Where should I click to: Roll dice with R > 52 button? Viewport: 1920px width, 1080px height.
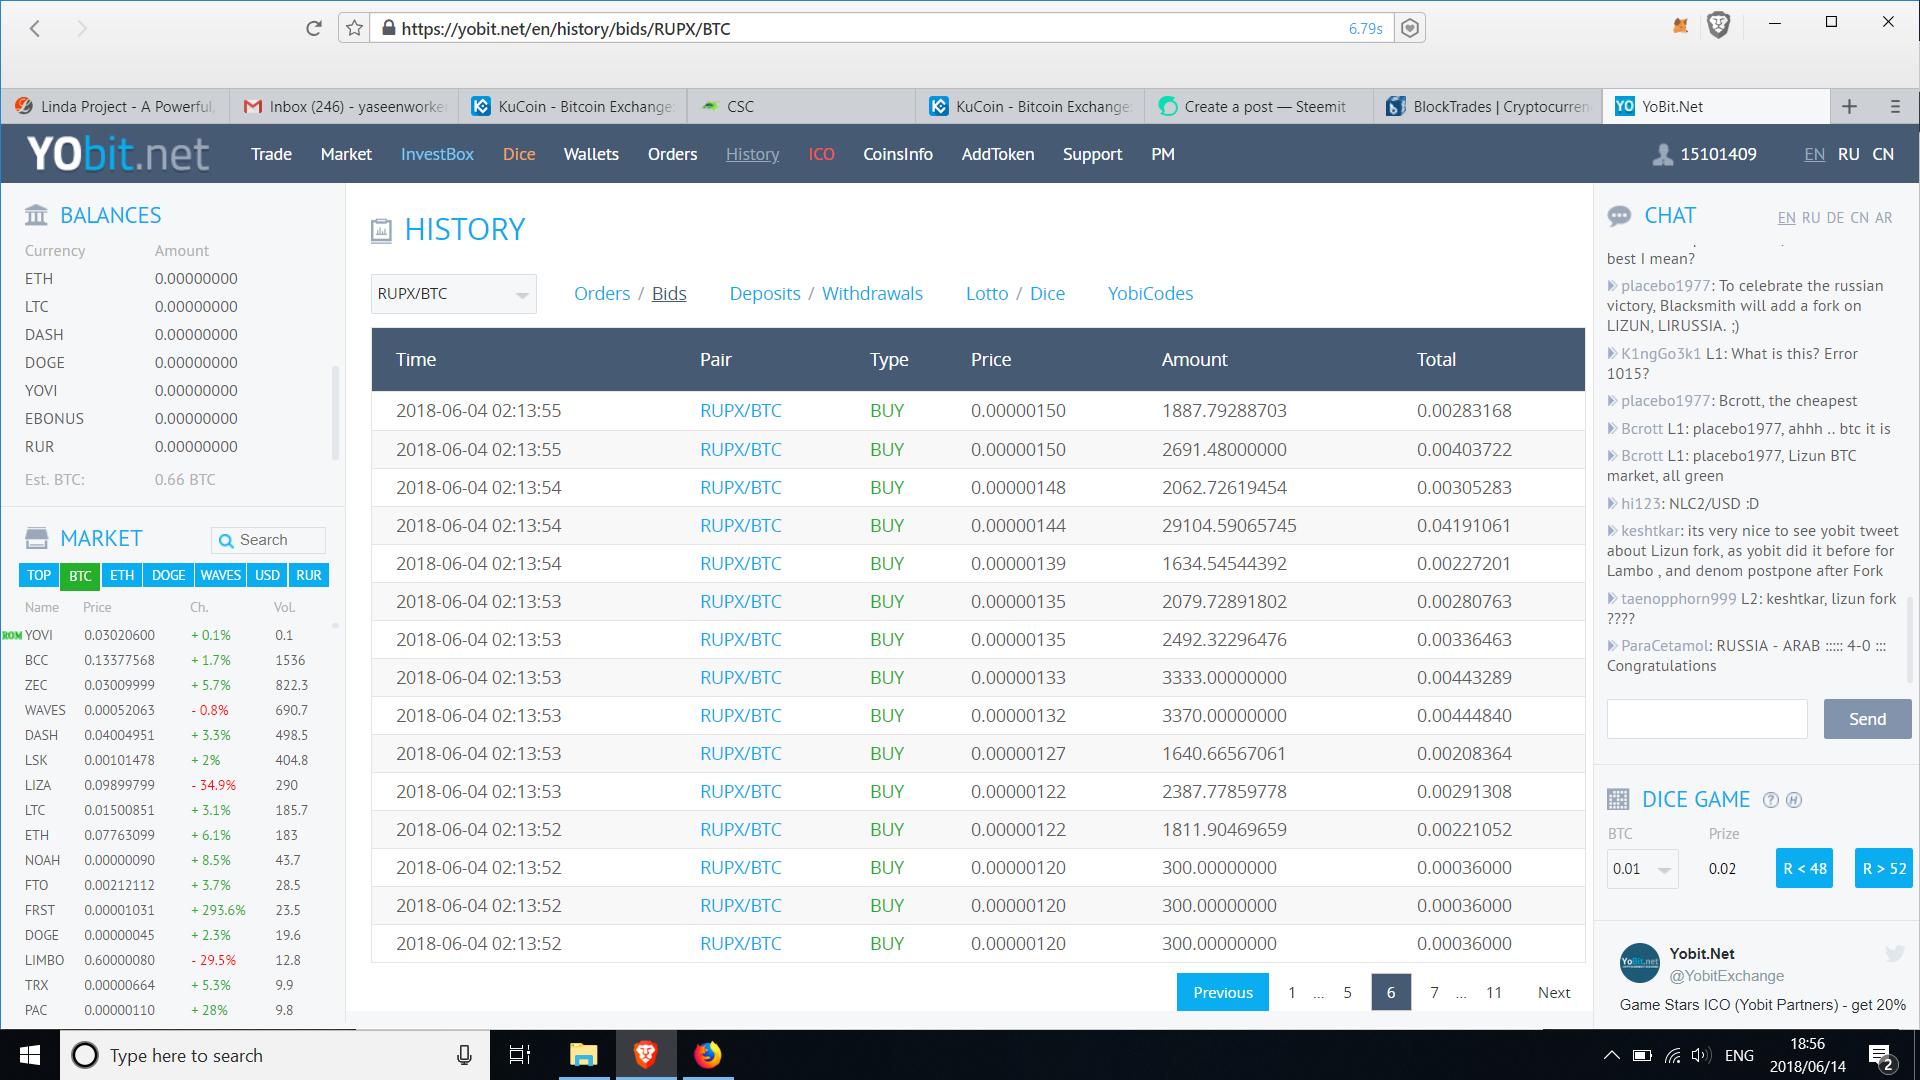[x=1884, y=868]
